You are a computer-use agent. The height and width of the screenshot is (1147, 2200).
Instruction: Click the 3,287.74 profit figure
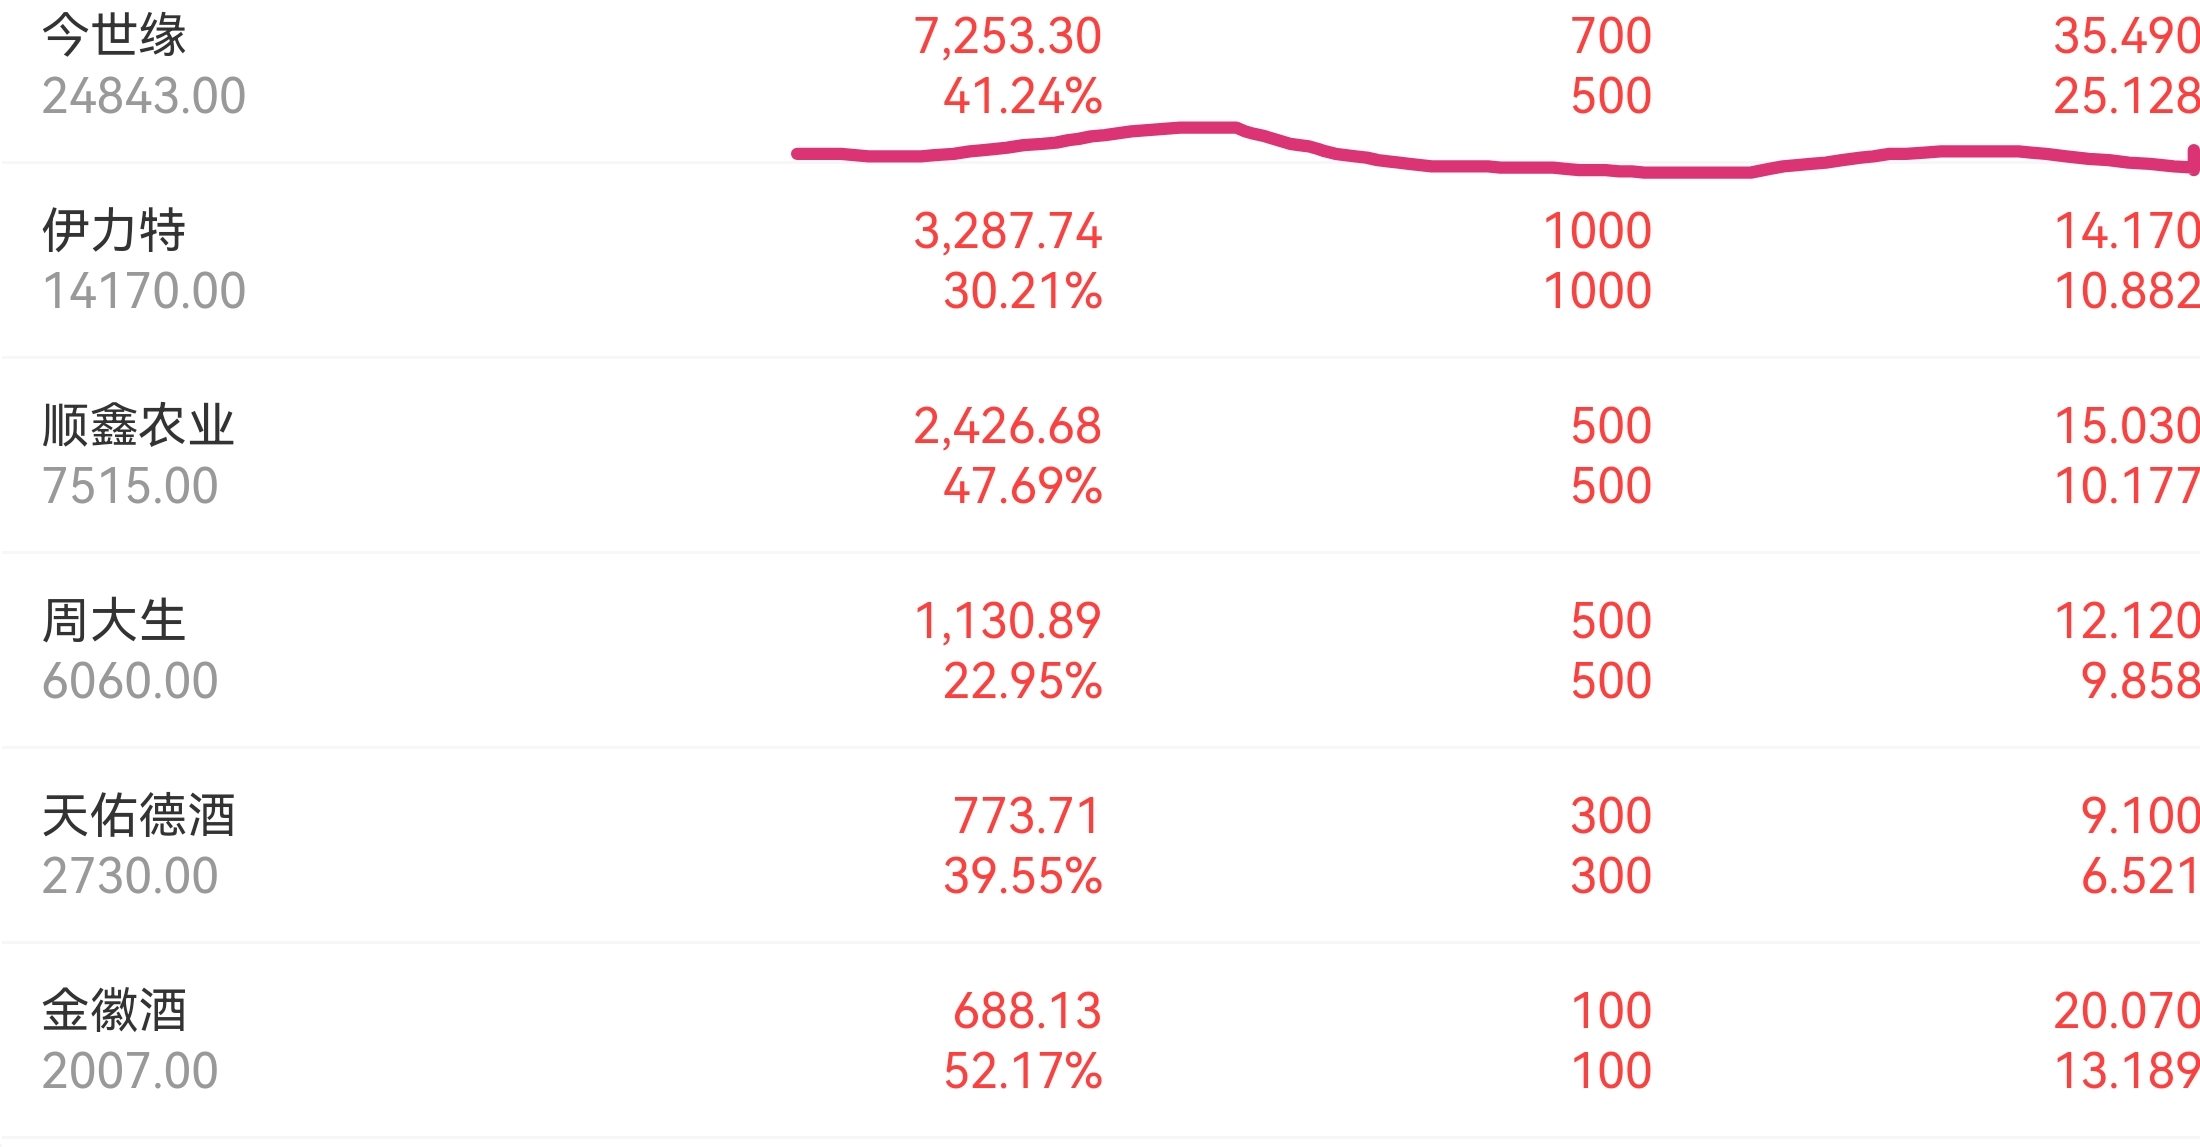(x=1007, y=232)
